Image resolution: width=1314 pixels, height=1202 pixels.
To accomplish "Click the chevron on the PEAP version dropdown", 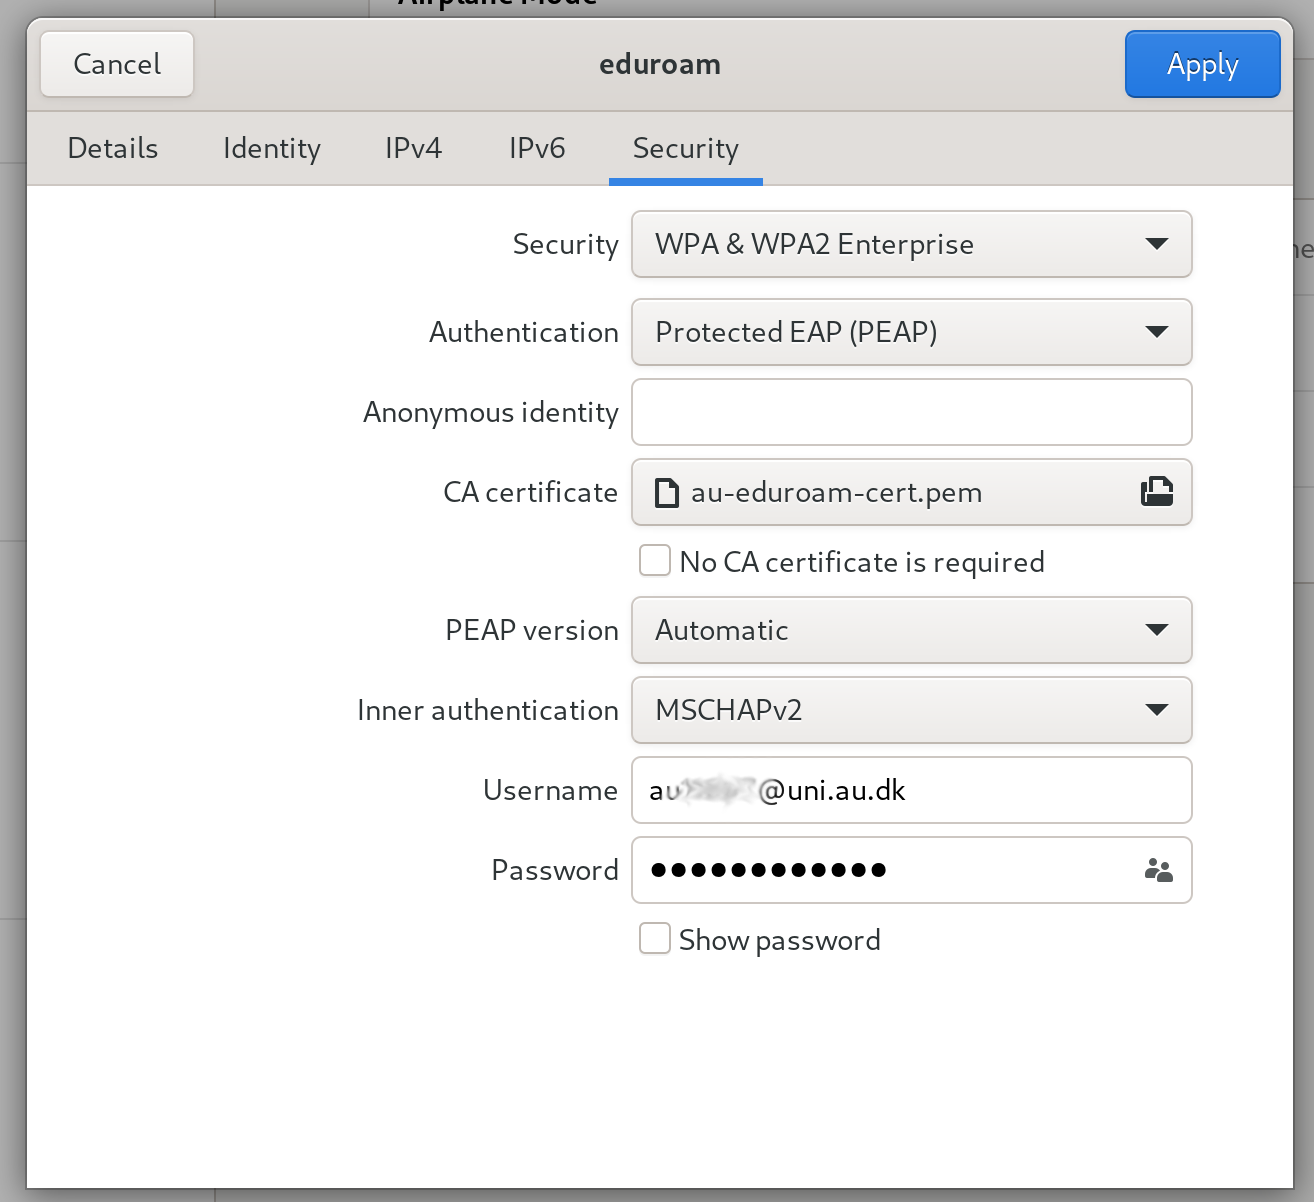I will coord(1157,630).
